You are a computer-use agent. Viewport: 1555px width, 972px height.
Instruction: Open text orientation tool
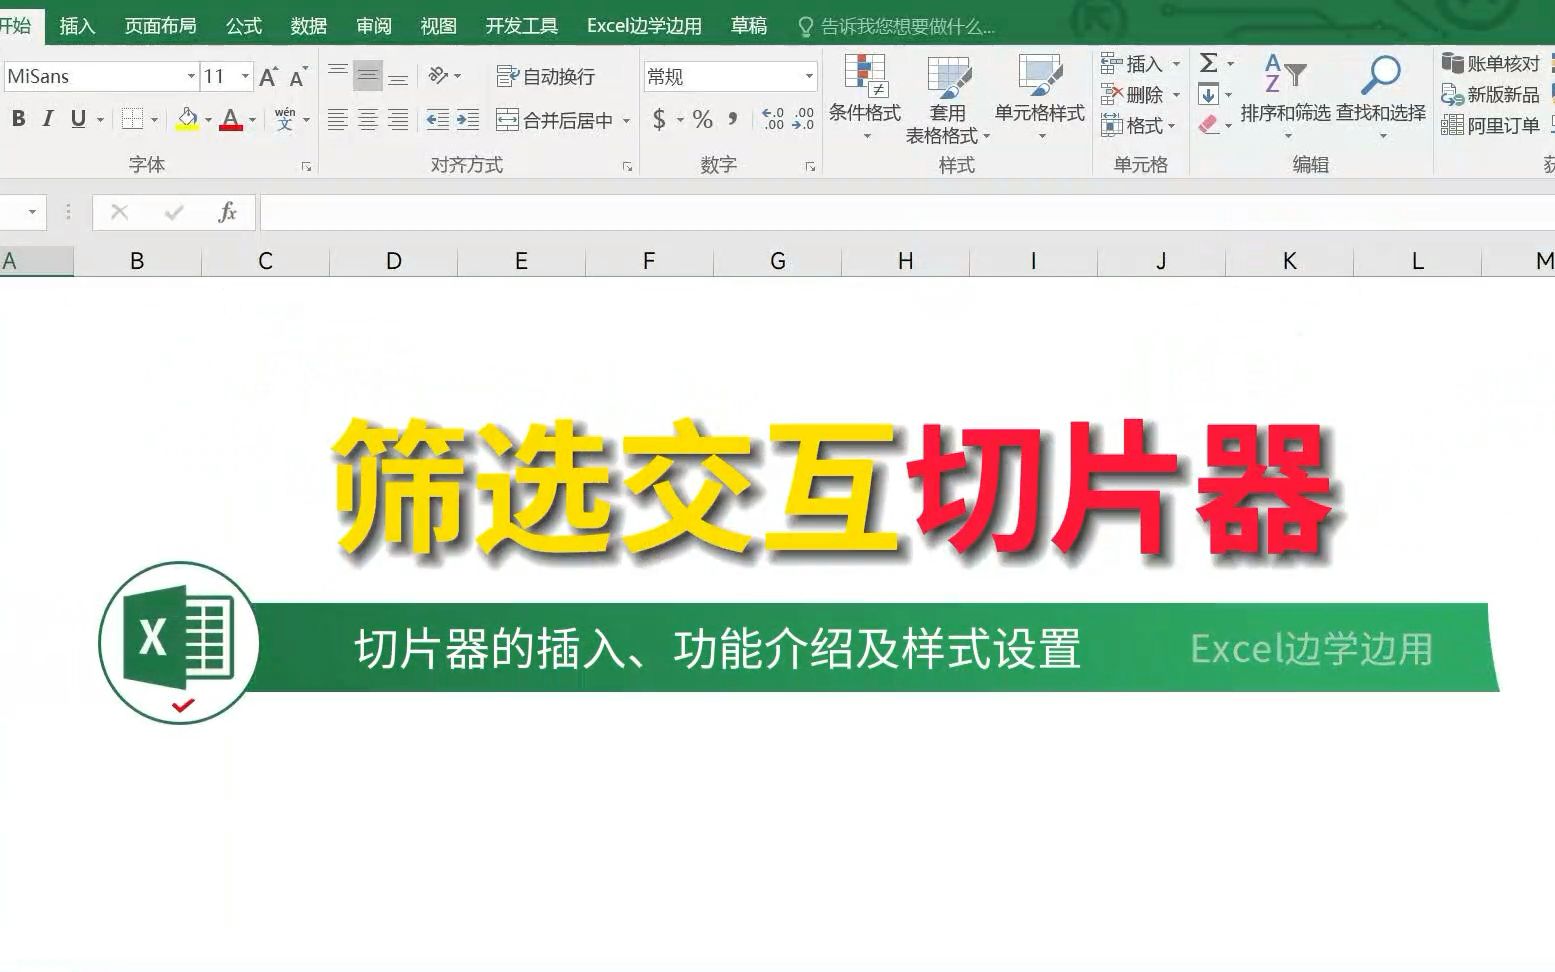pos(440,75)
